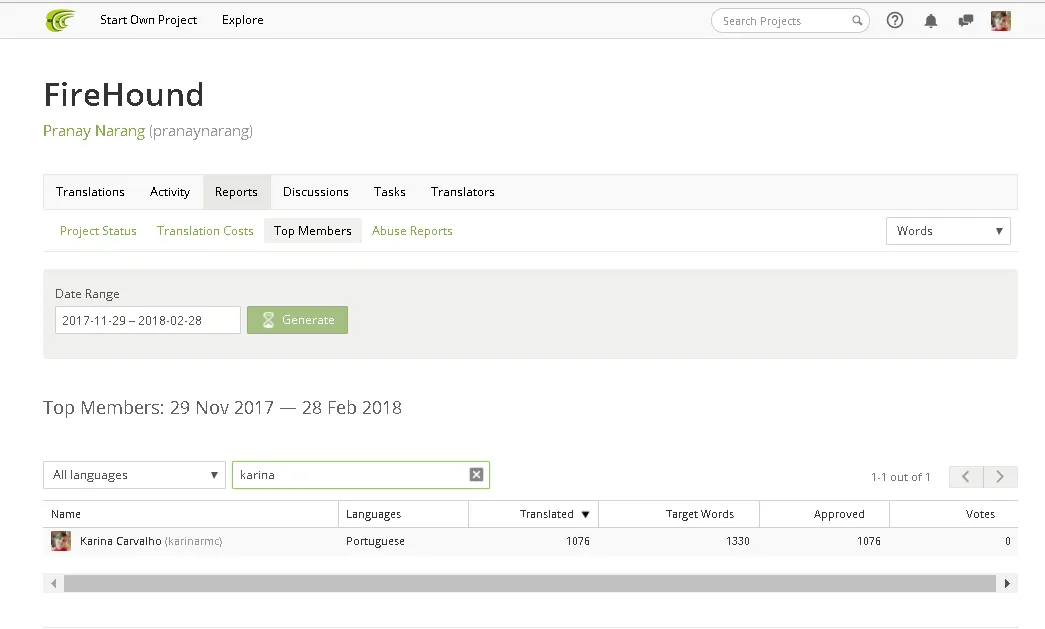Click Start Own Project link

coord(149,20)
